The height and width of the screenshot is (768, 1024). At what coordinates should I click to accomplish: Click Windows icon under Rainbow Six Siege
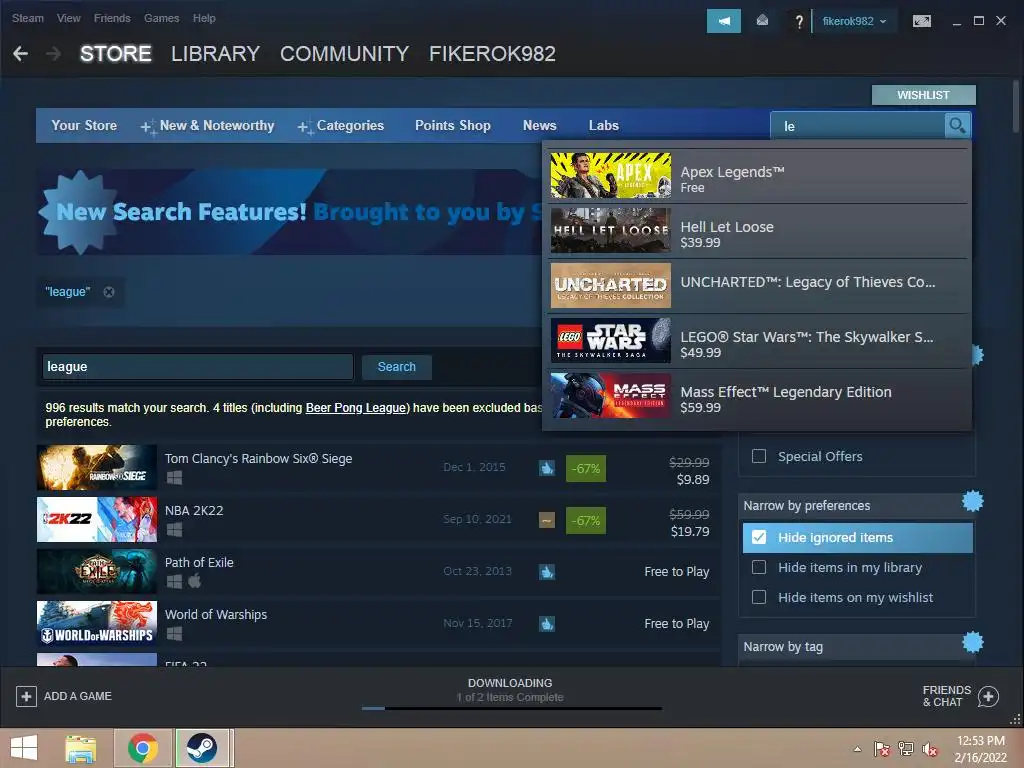coord(174,477)
